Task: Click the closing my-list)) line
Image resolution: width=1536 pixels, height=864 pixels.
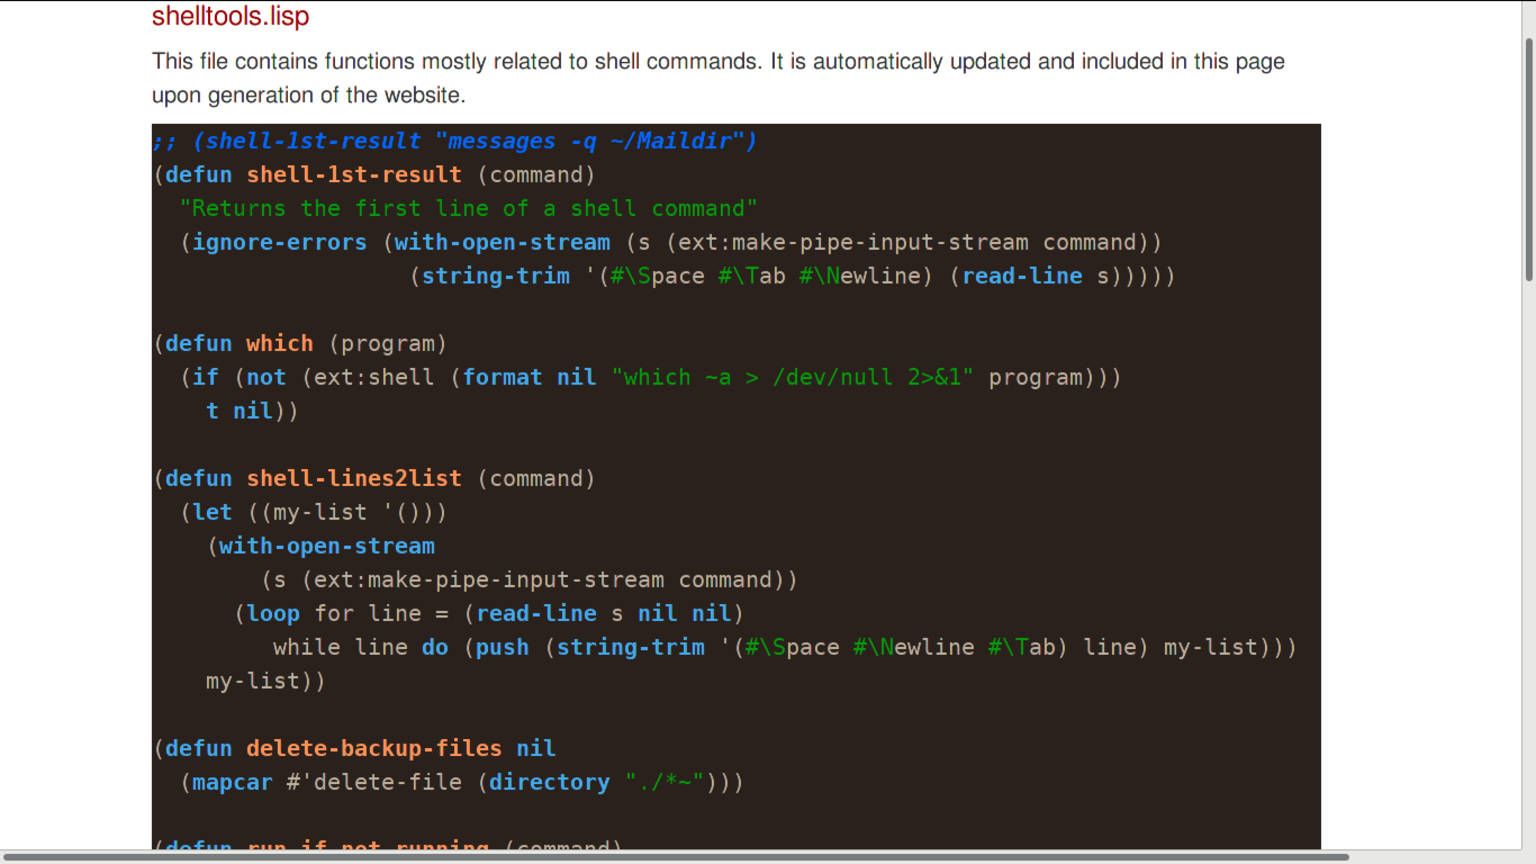Action: [266, 682]
